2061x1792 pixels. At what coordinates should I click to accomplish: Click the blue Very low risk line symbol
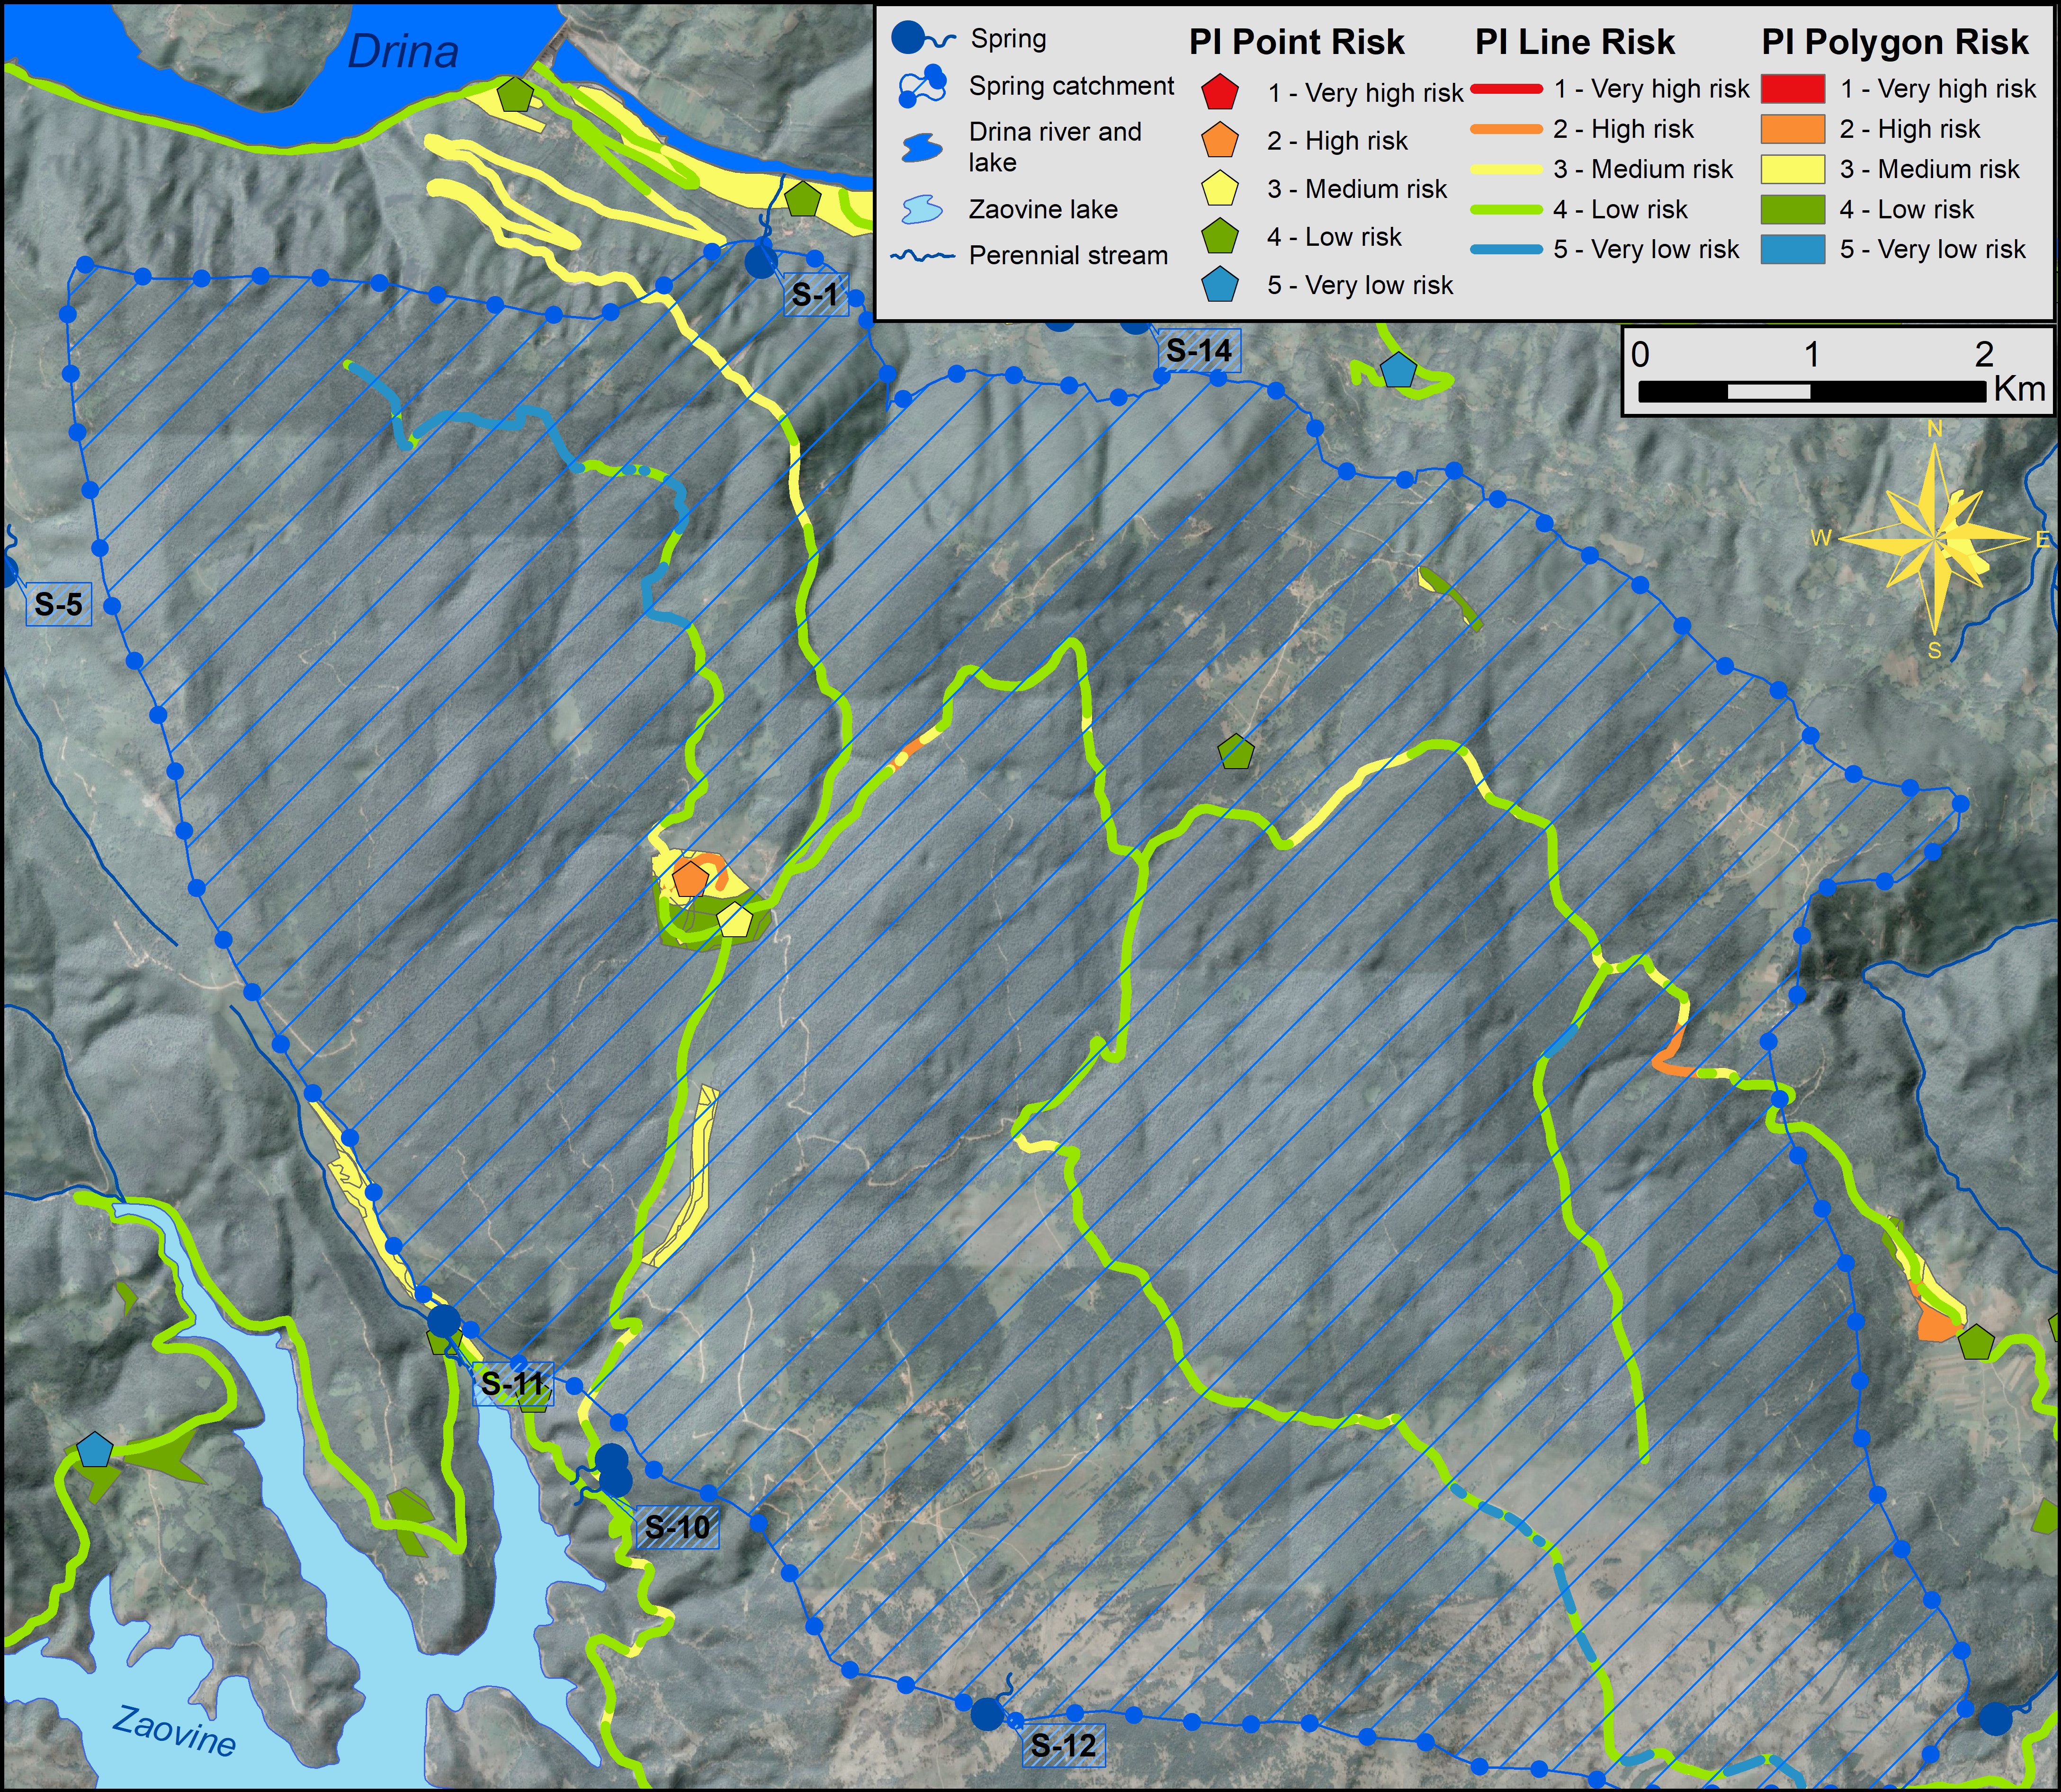(x=1507, y=249)
